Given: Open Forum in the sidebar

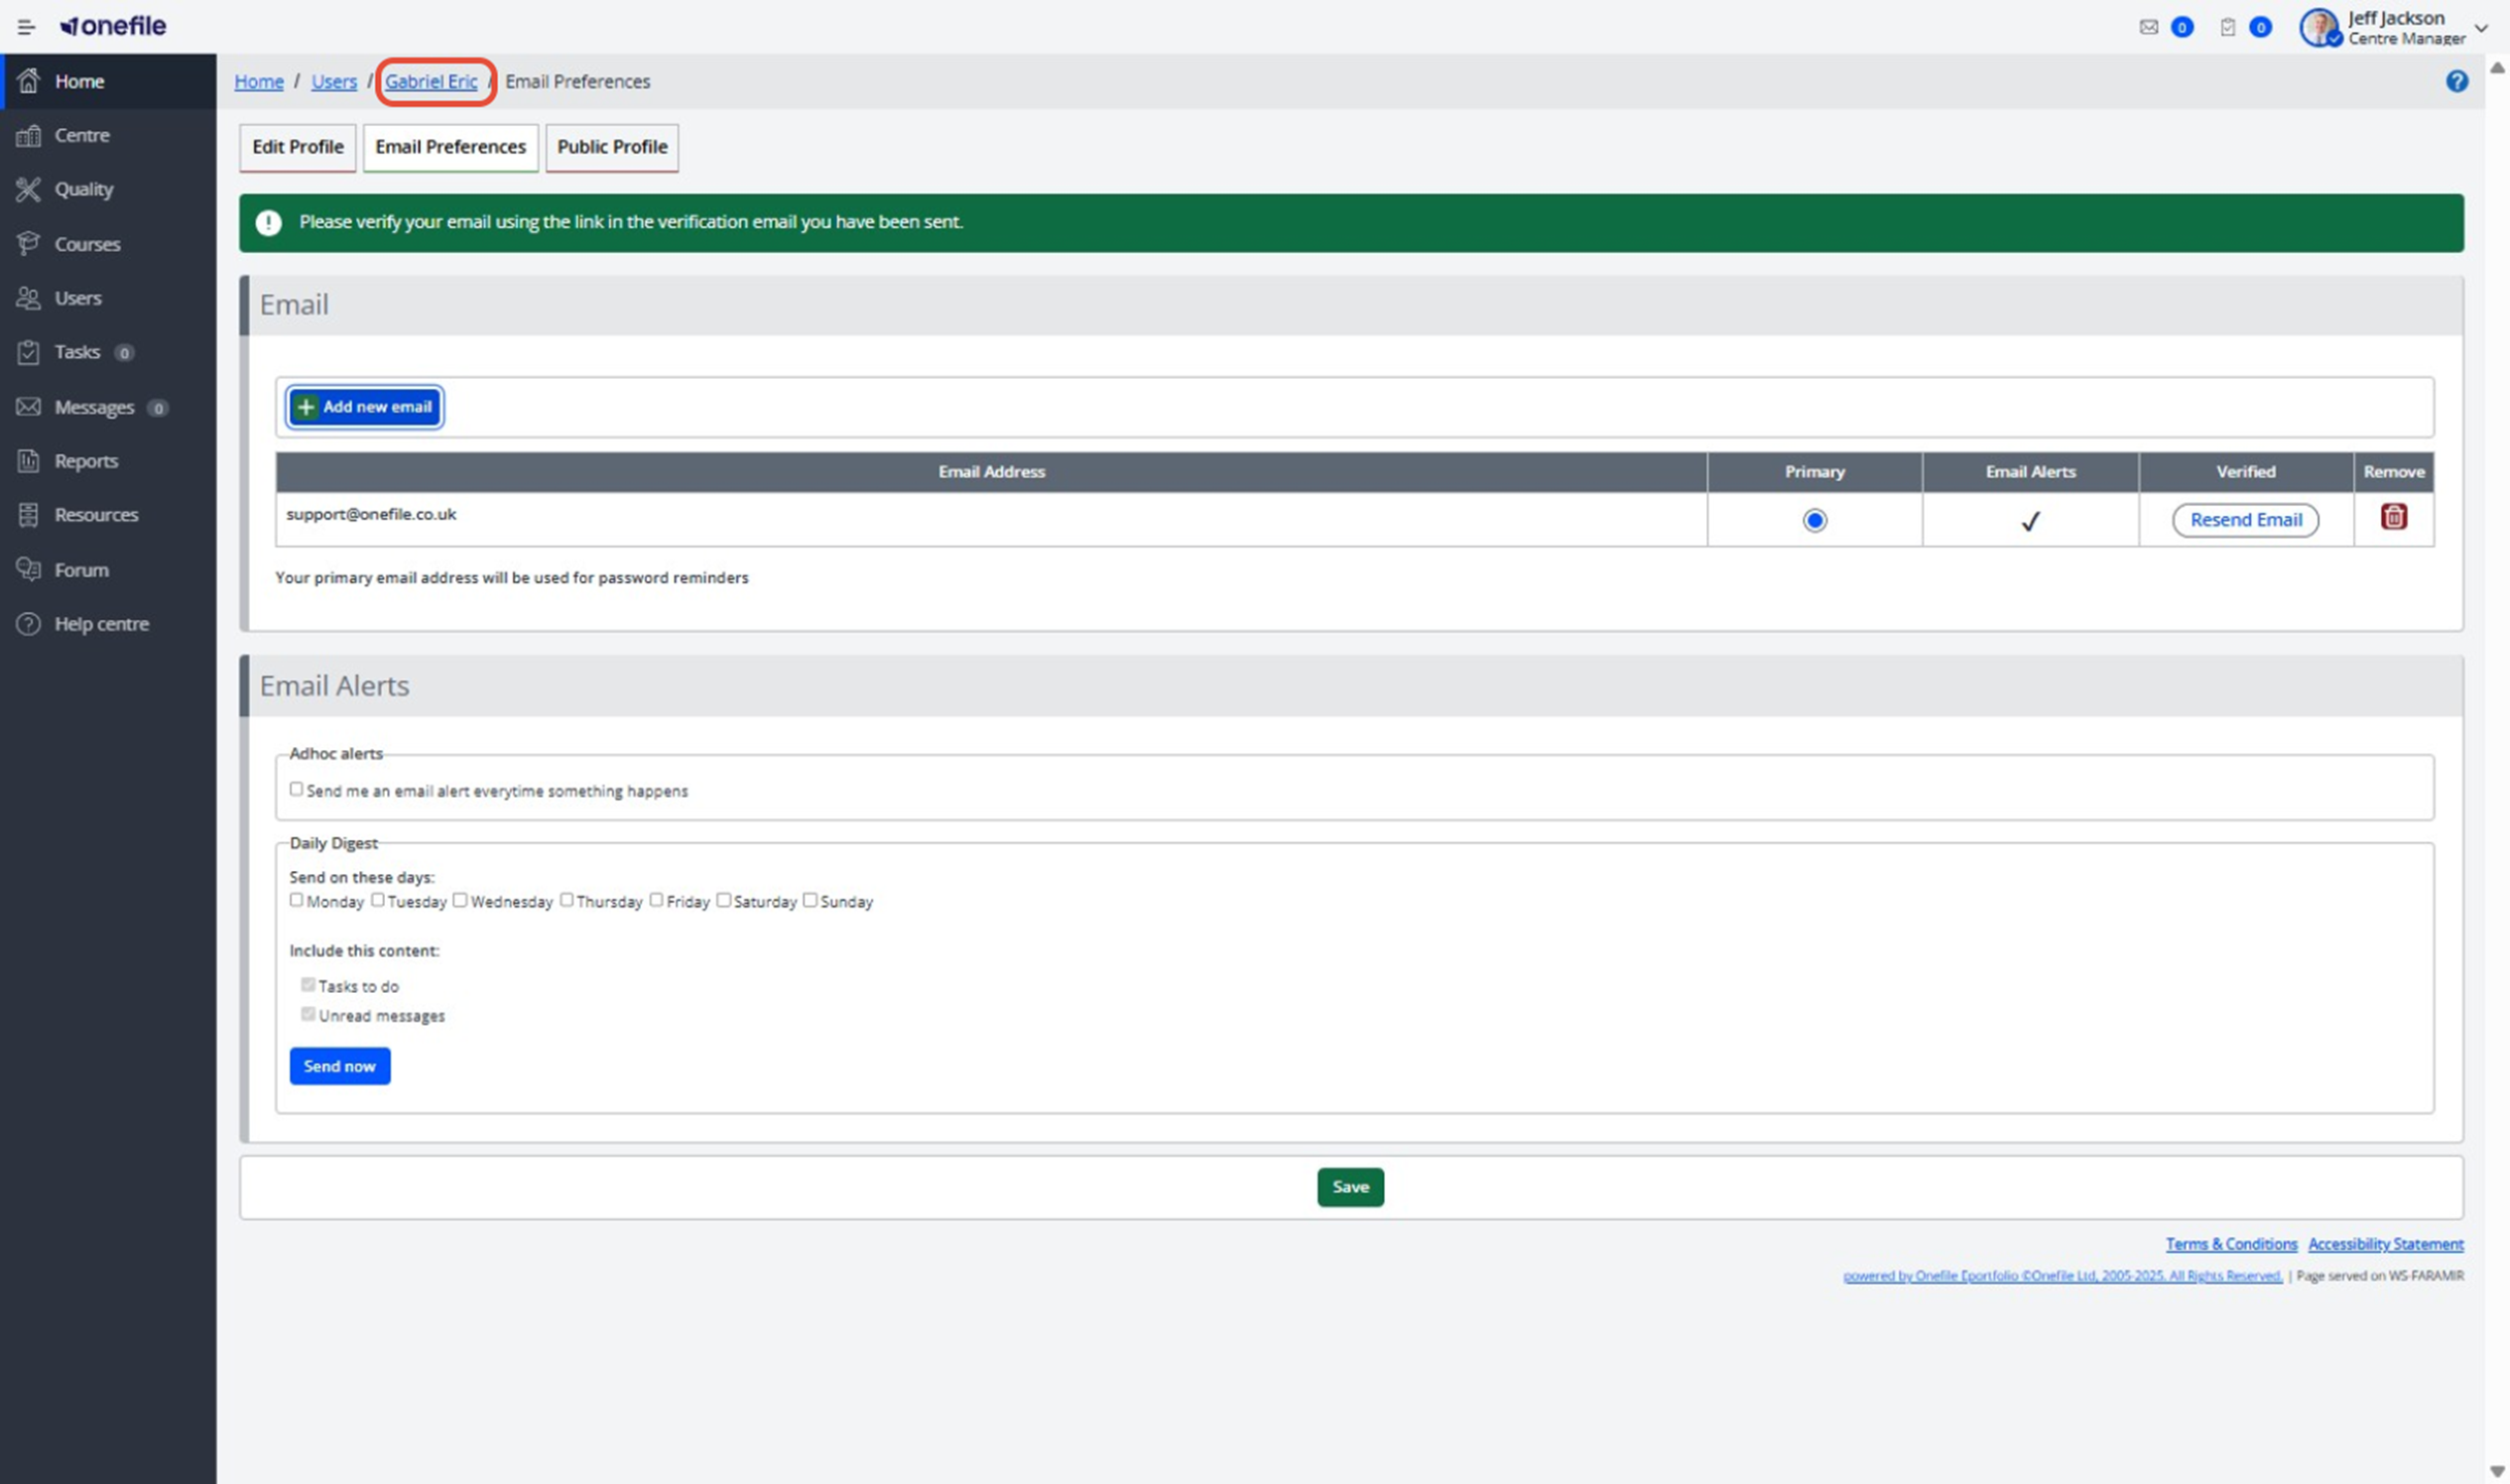Looking at the screenshot, I should [x=81, y=569].
